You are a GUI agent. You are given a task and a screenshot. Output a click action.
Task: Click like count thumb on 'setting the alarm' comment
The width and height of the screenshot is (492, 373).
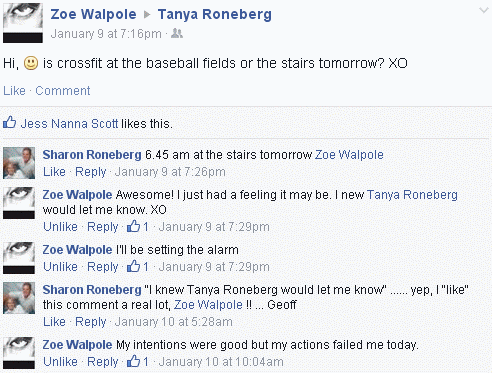pyautogui.click(x=133, y=266)
